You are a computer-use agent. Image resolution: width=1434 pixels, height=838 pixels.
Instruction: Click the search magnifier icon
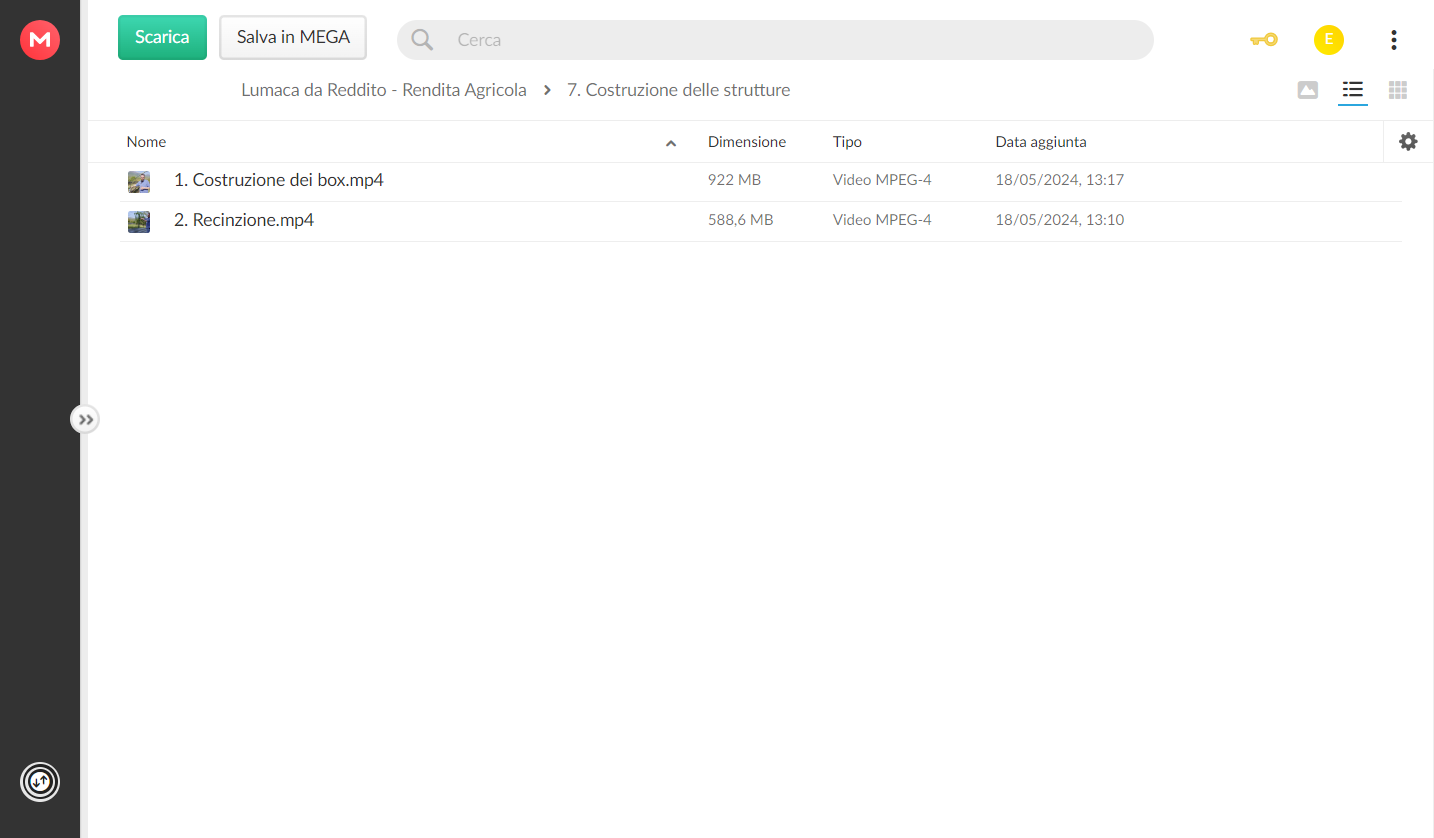click(422, 40)
